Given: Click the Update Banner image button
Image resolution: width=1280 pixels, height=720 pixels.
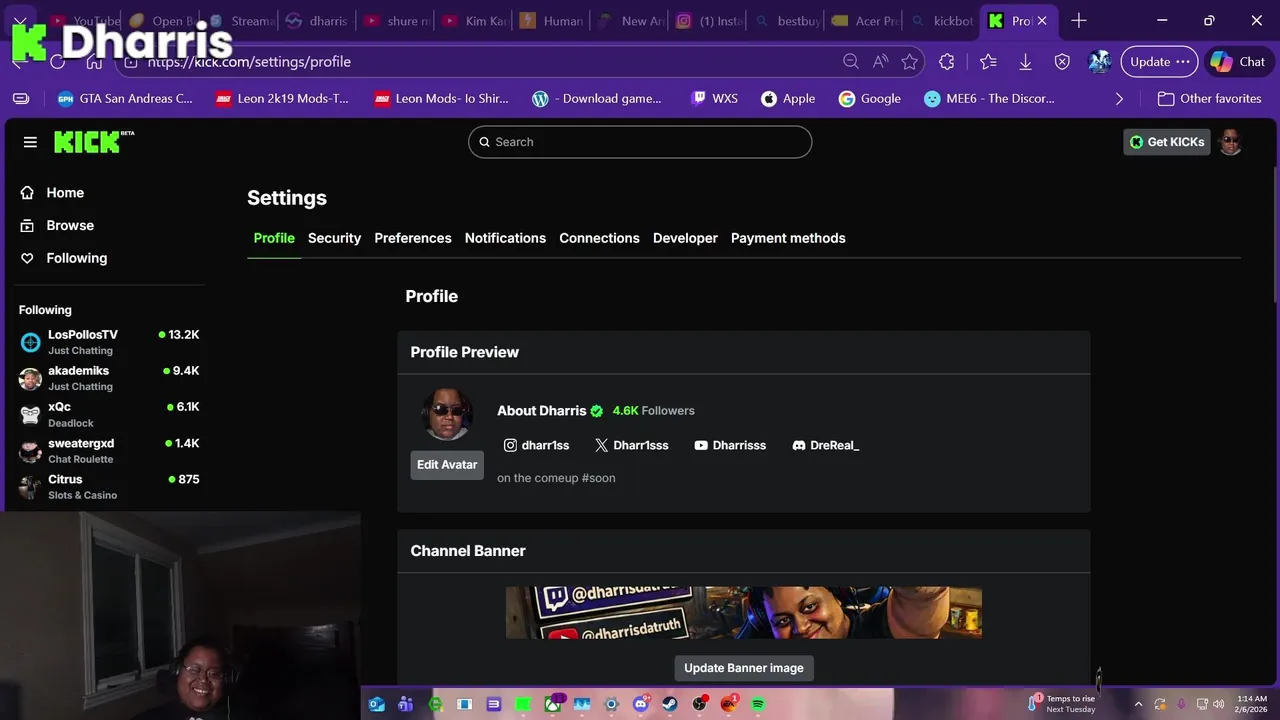Looking at the screenshot, I should pos(744,668).
